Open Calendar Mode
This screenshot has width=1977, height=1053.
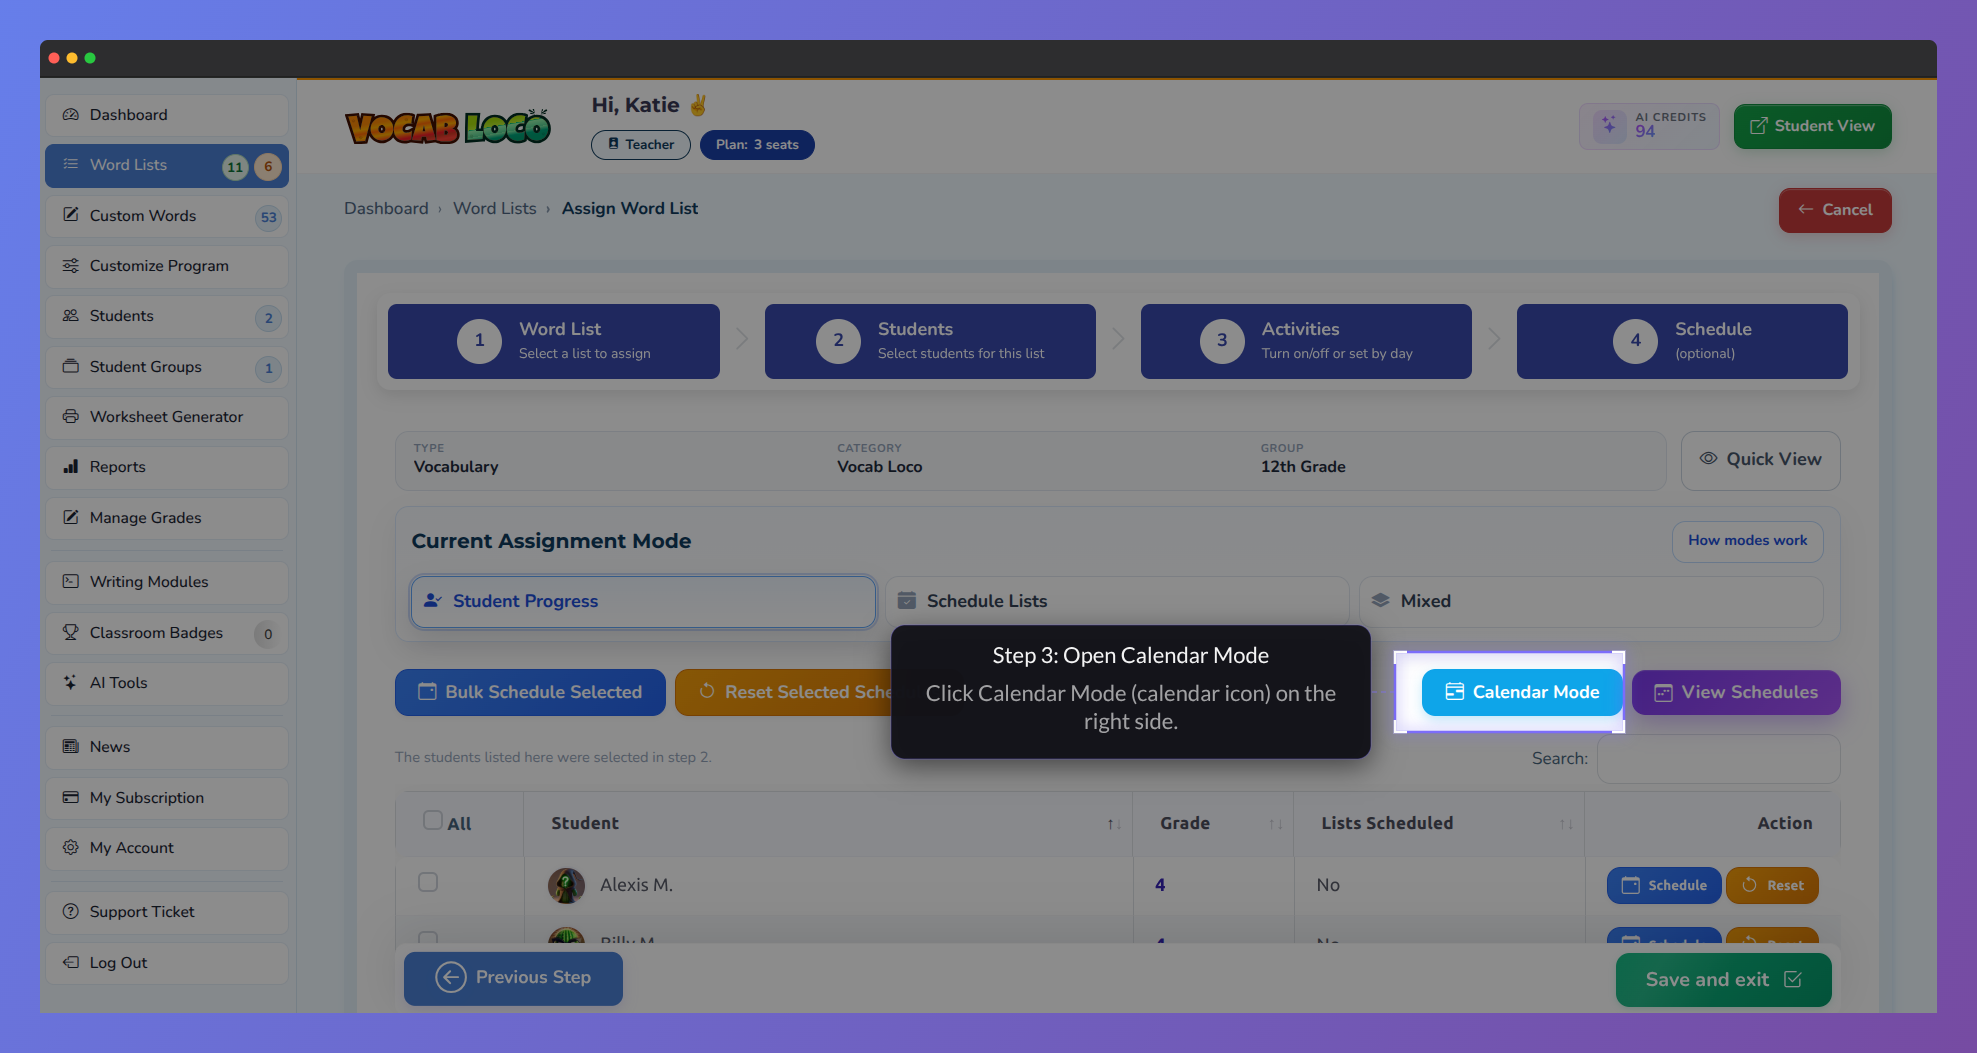coord(1522,692)
